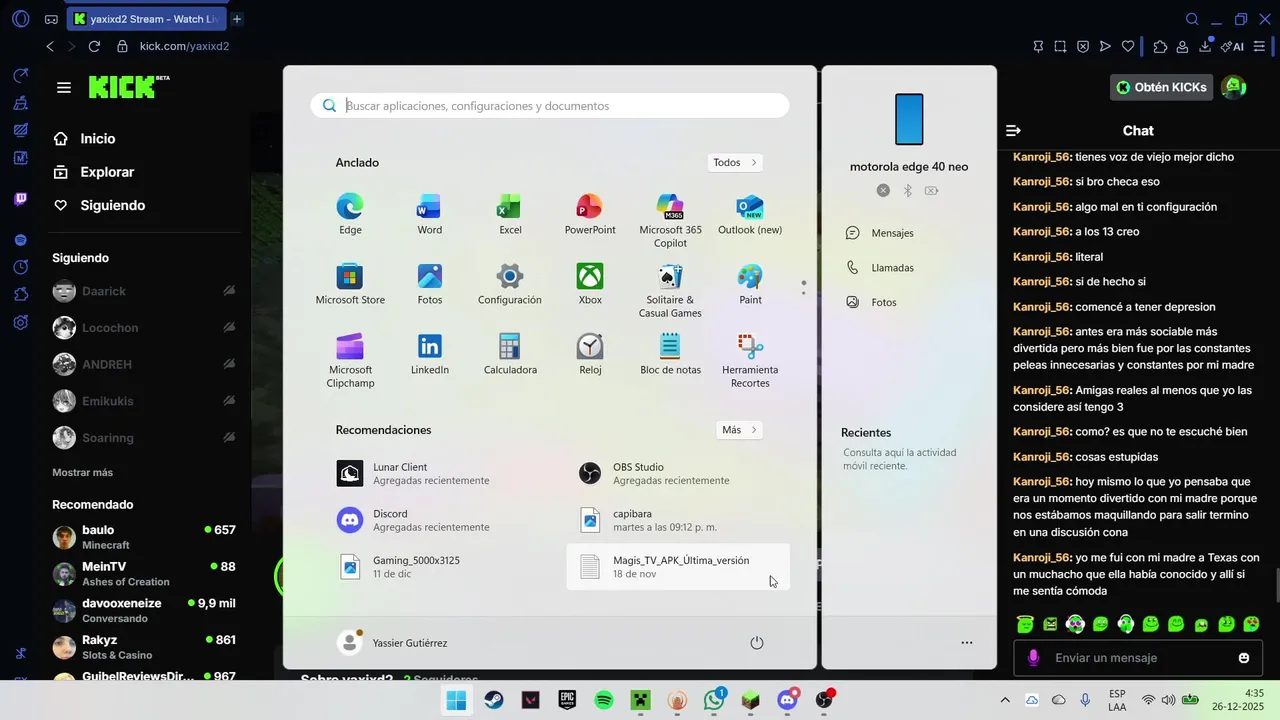Reload the Kick browser page
Viewport: 1280px width, 720px height.
(94, 46)
